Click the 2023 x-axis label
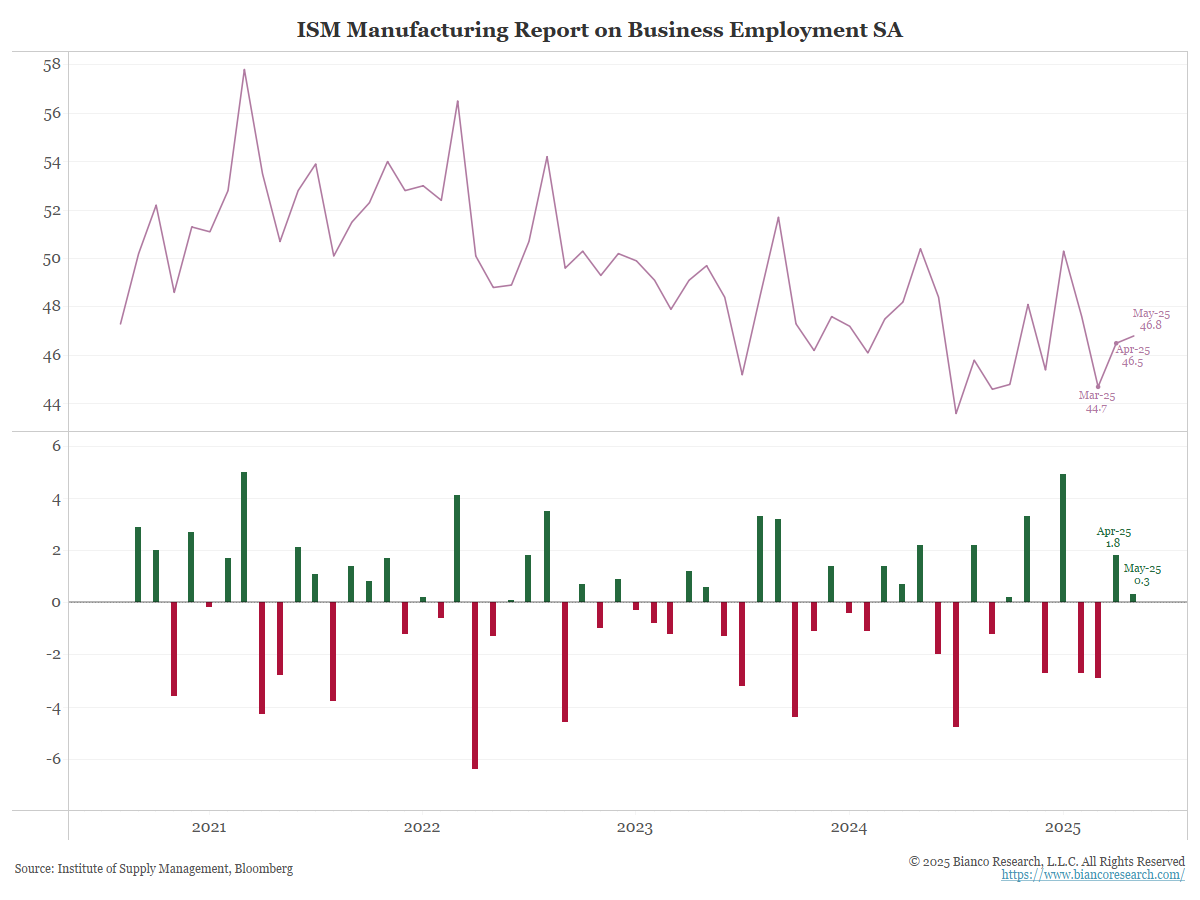 (x=635, y=828)
